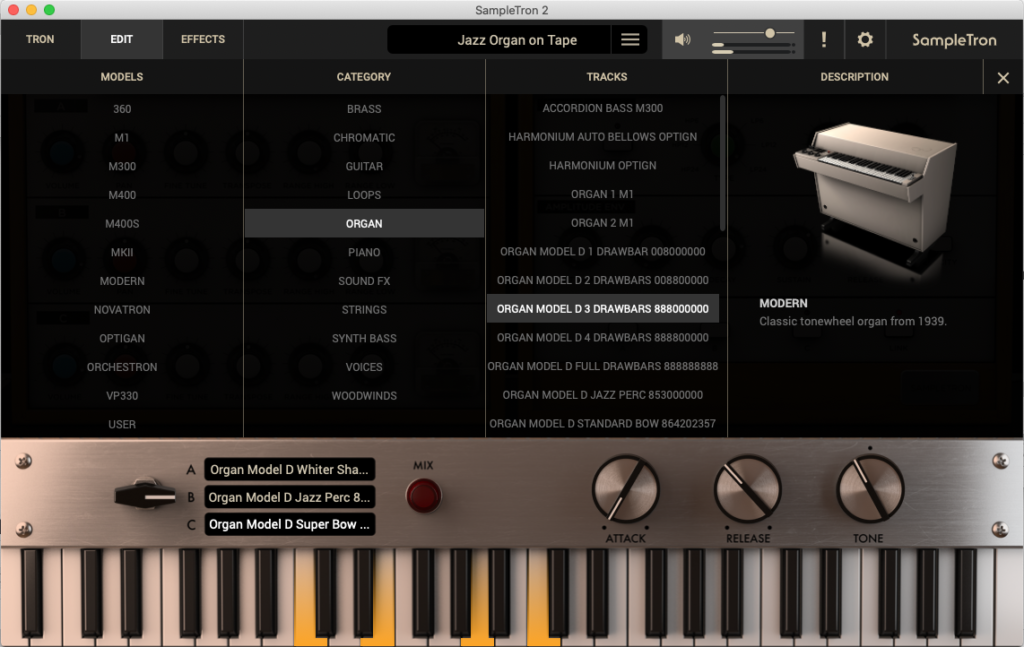Open the hamburger preset menu
The height and width of the screenshot is (647, 1024).
pyautogui.click(x=630, y=40)
